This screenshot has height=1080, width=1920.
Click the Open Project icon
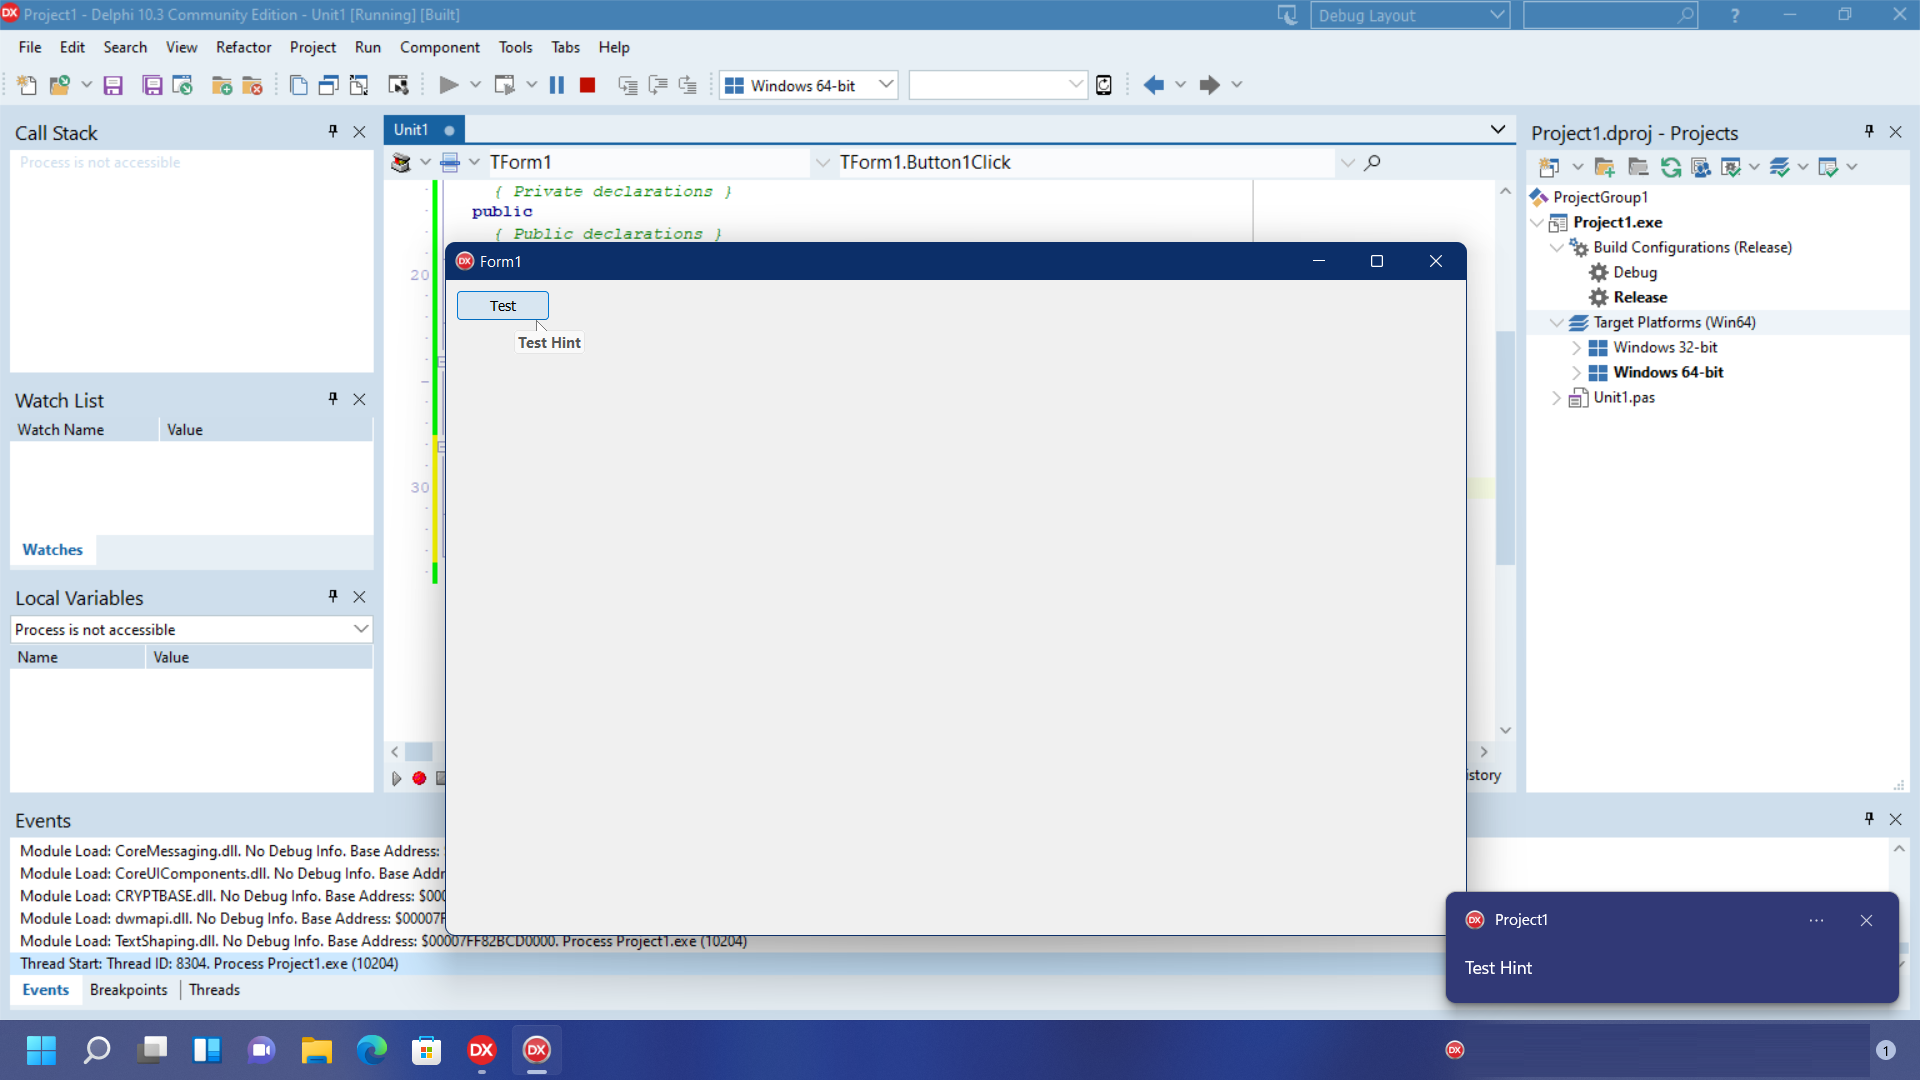(x=183, y=85)
